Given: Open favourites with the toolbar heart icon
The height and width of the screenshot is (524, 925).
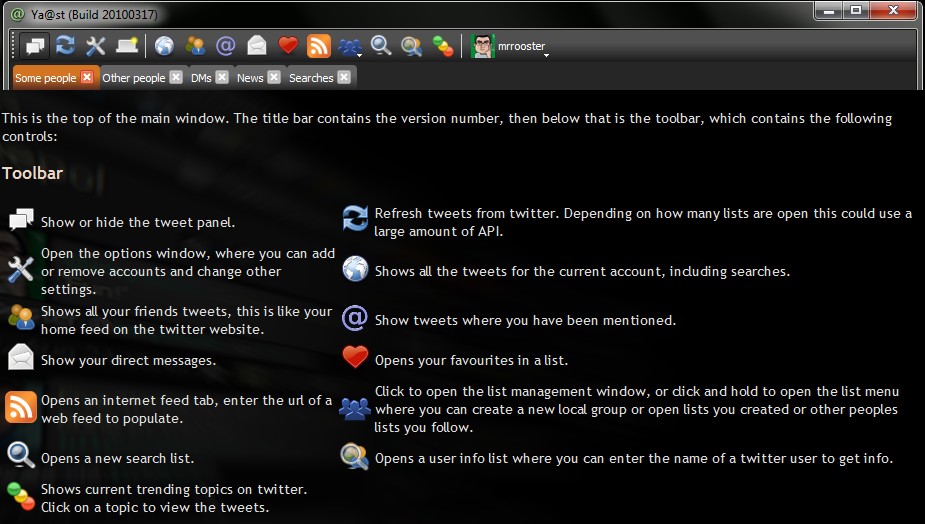Looking at the screenshot, I should (288, 45).
